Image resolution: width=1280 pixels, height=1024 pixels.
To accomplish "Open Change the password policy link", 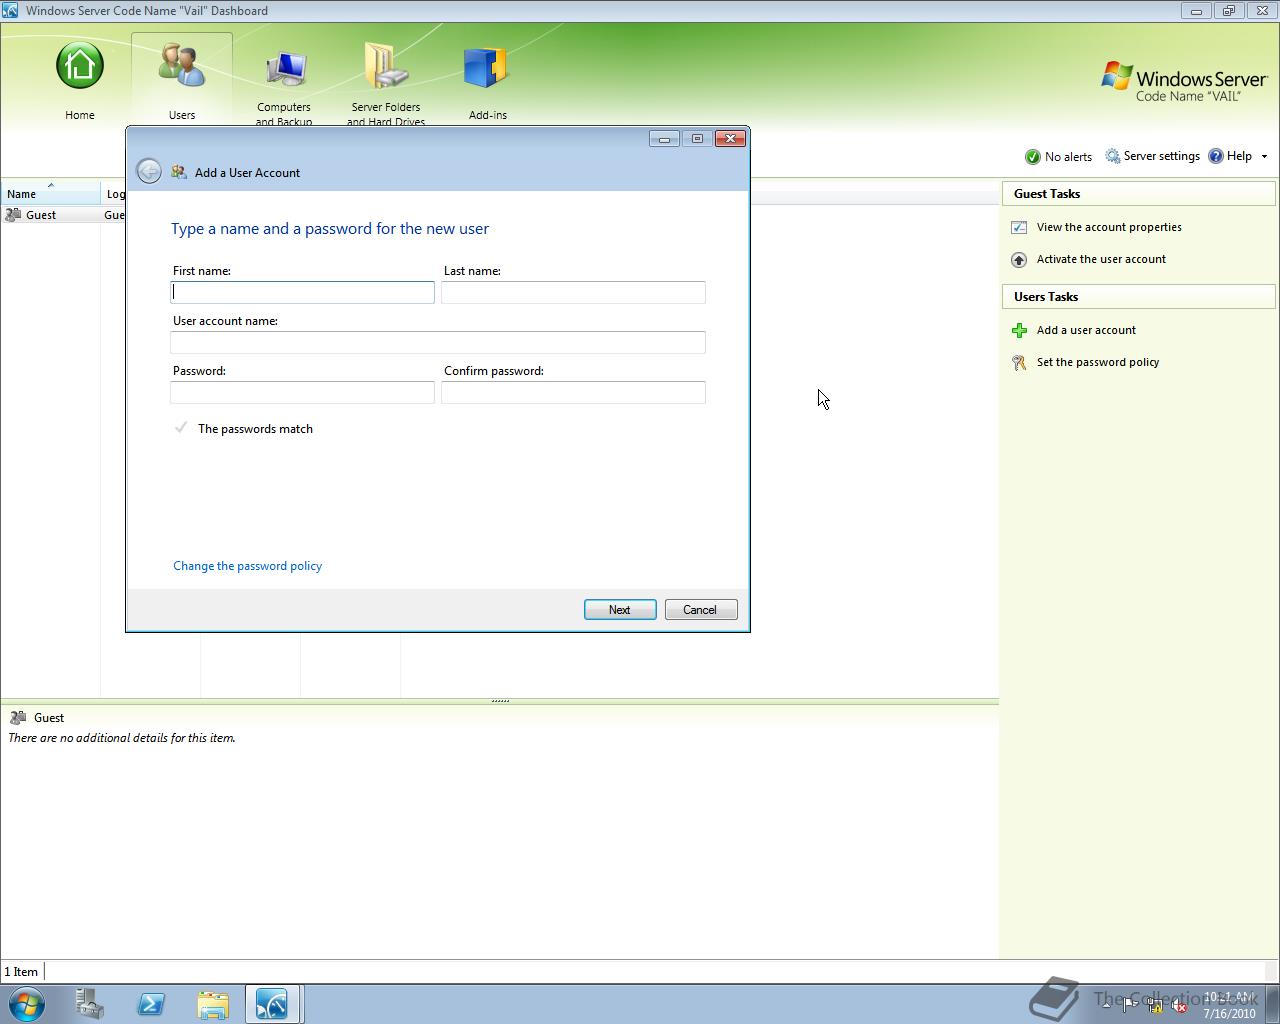I will click(x=247, y=566).
